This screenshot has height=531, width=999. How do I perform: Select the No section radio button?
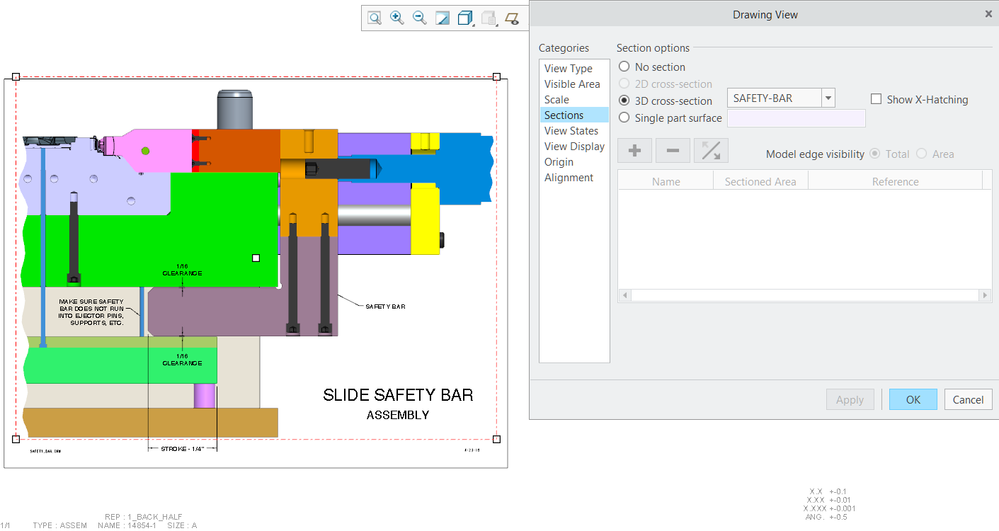tap(625, 67)
